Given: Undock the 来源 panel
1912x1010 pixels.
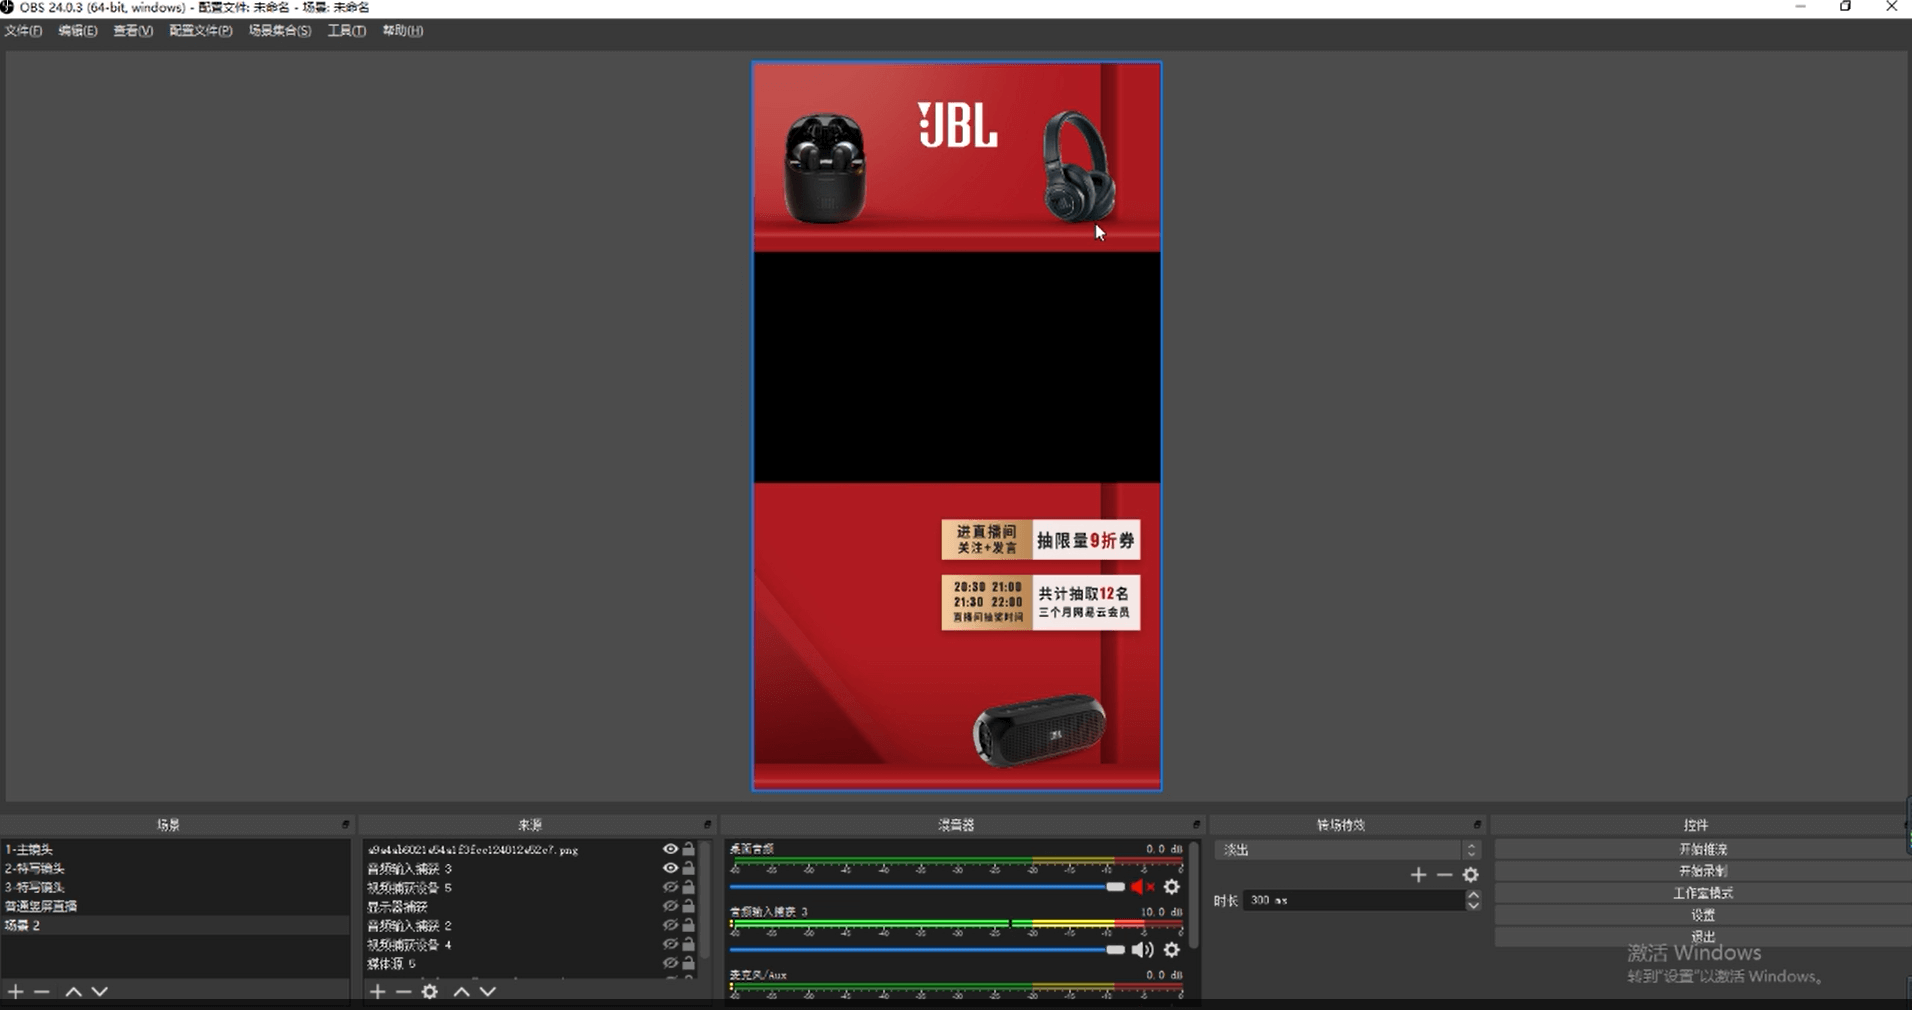Looking at the screenshot, I should 707,824.
